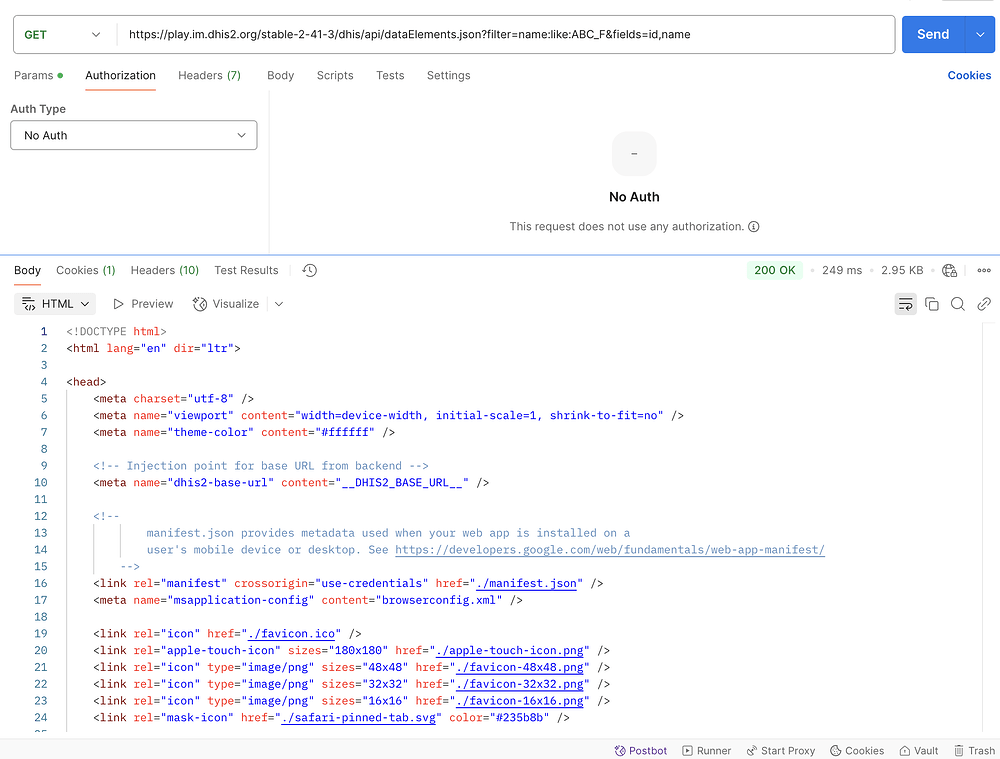Click the ./manifest.json link
This screenshot has width=1000, height=759.
point(526,584)
